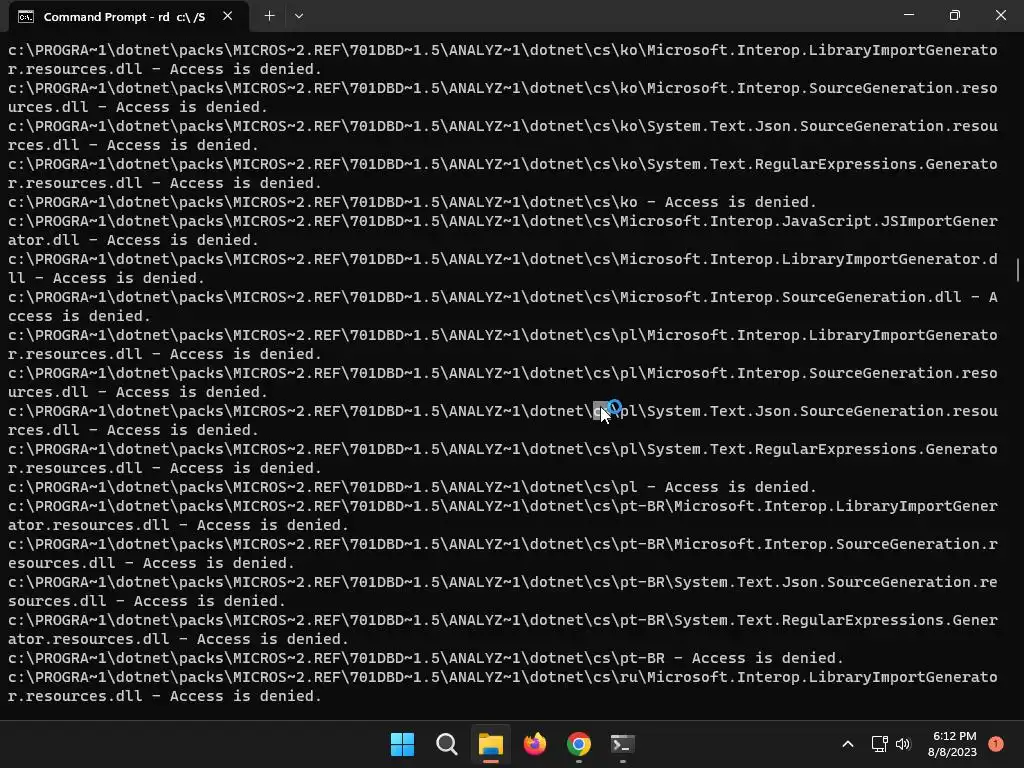Click the 'cs\Microsoft.Interop.SourceGeneration.dll - A' line
This screenshot has width=1024, height=768.
pyautogui.click(x=503, y=297)
